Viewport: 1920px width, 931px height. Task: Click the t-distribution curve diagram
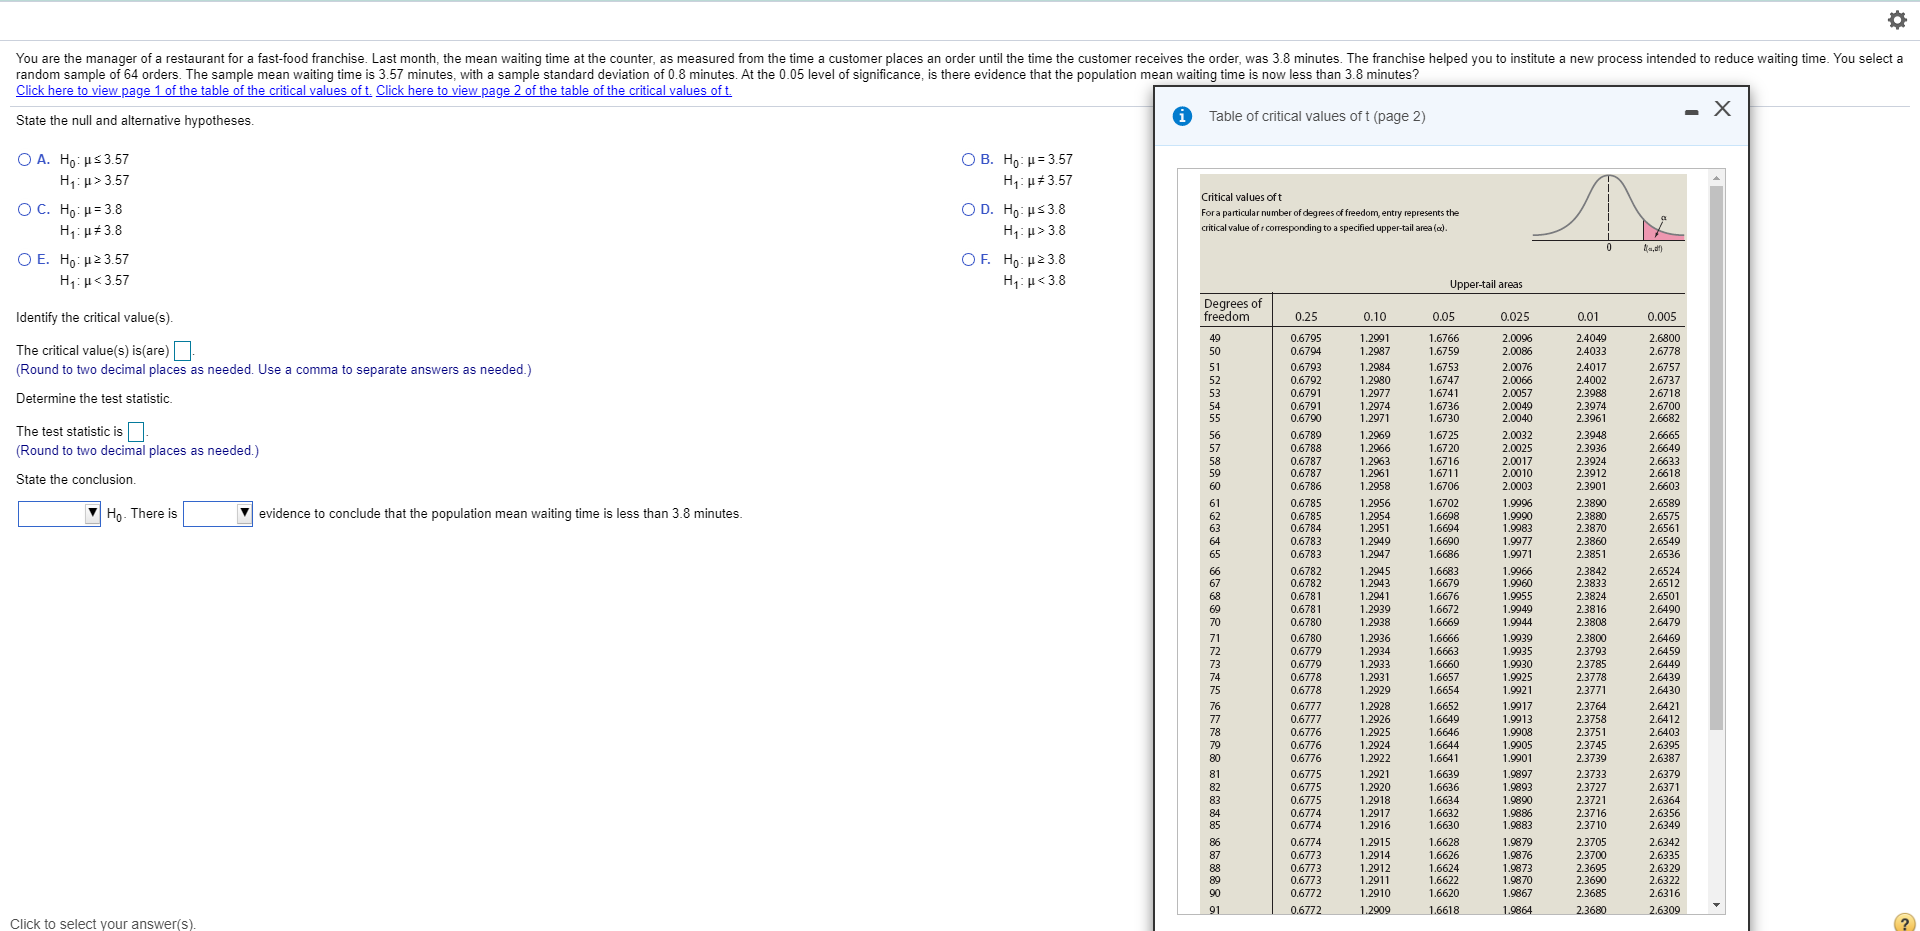tap(1608, 211)
